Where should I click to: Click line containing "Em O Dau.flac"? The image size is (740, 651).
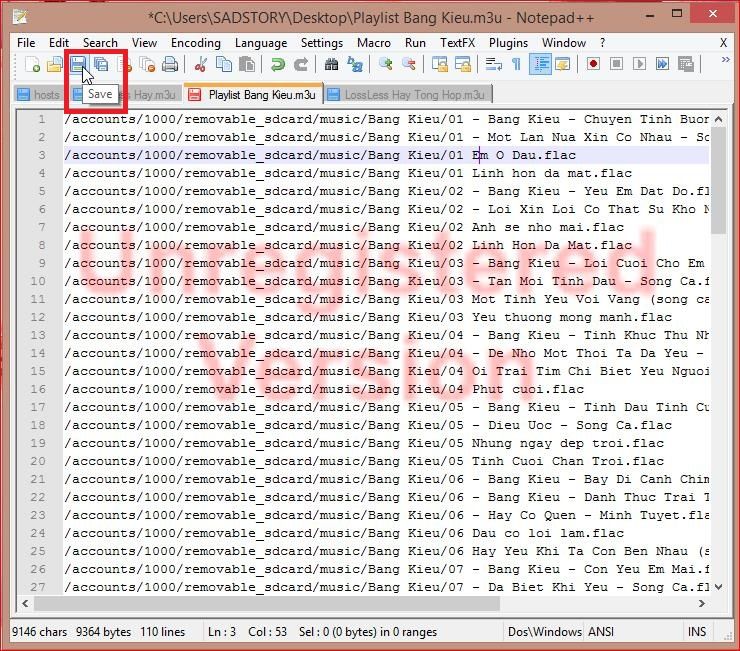pyautogui.click(x=386, y=155)
